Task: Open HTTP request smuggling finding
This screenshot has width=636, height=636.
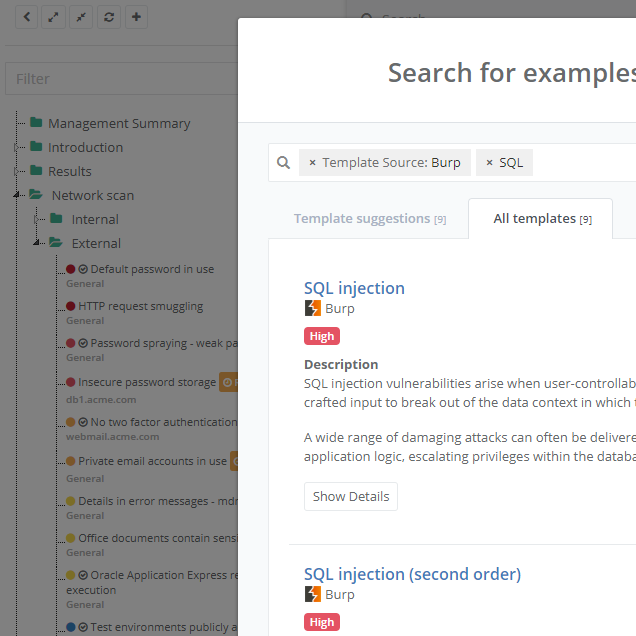Action: click(141, 306)
